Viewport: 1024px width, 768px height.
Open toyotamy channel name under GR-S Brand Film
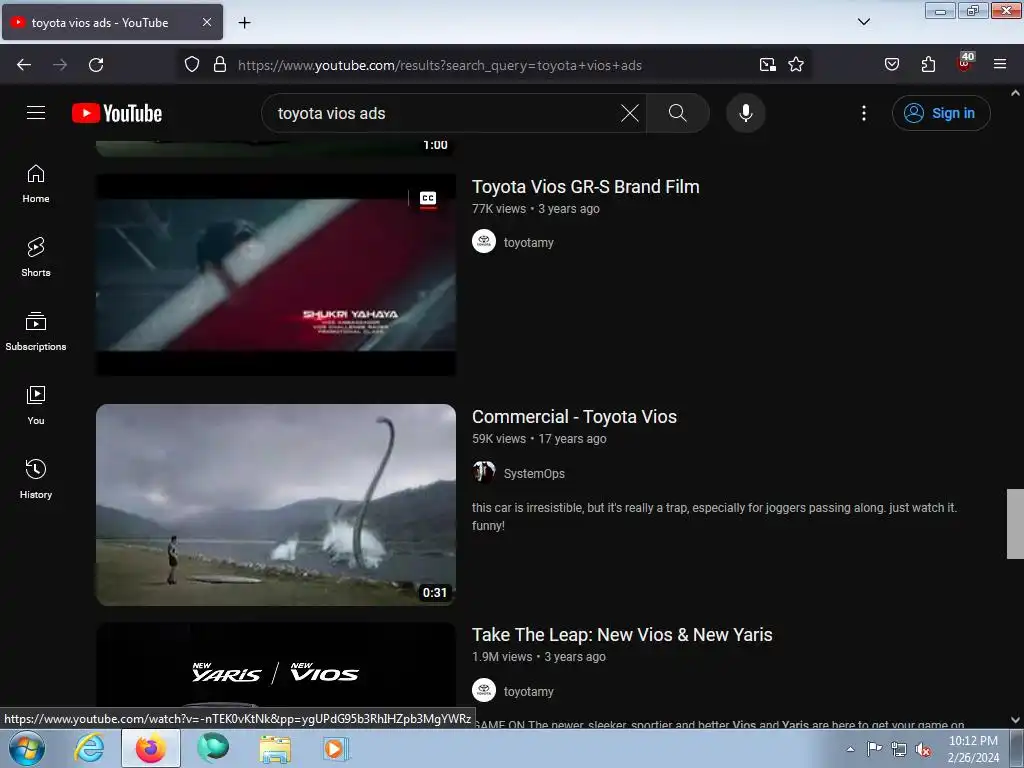(x=529, y=242)
